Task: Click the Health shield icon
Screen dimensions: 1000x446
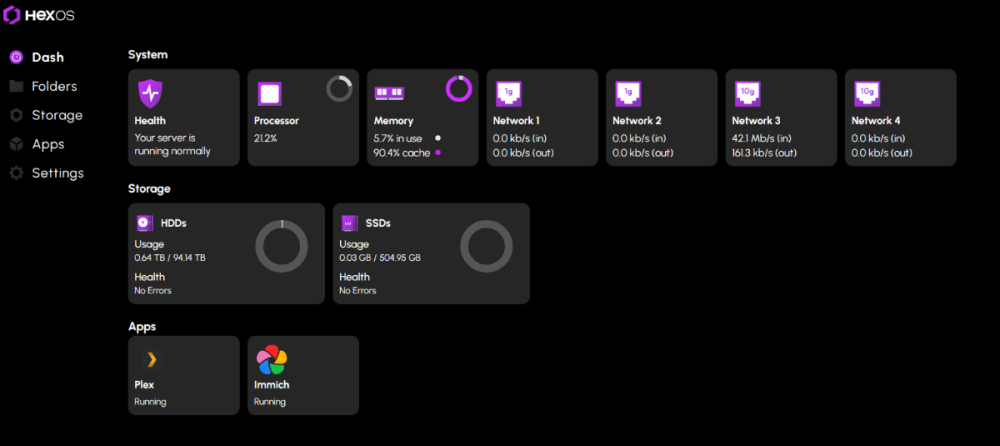Action: point(149,93)
